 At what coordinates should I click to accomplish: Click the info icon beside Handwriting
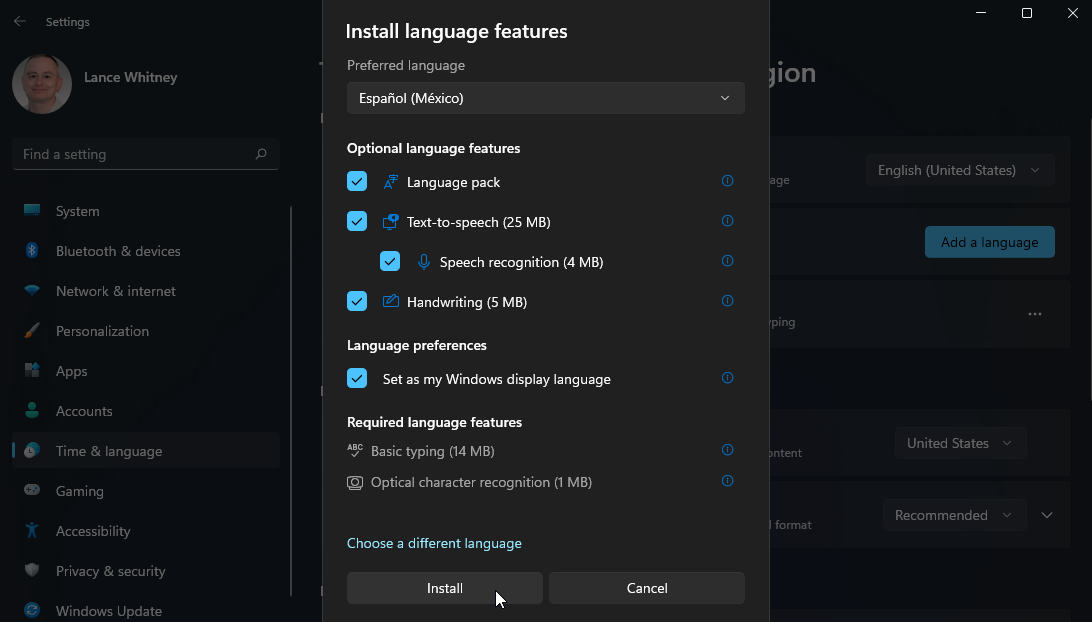pos(727,300)
